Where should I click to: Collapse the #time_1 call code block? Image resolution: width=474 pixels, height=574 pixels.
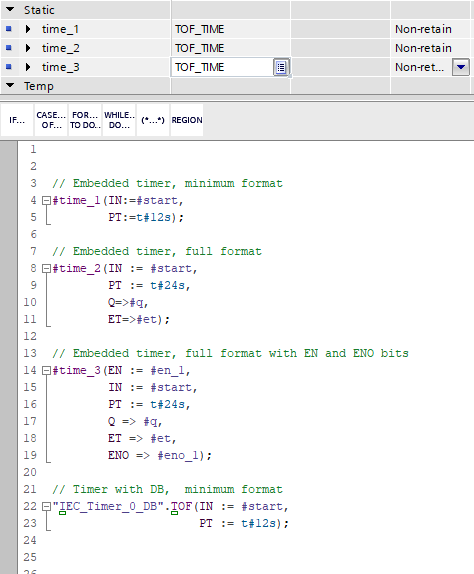pos(46,200)
